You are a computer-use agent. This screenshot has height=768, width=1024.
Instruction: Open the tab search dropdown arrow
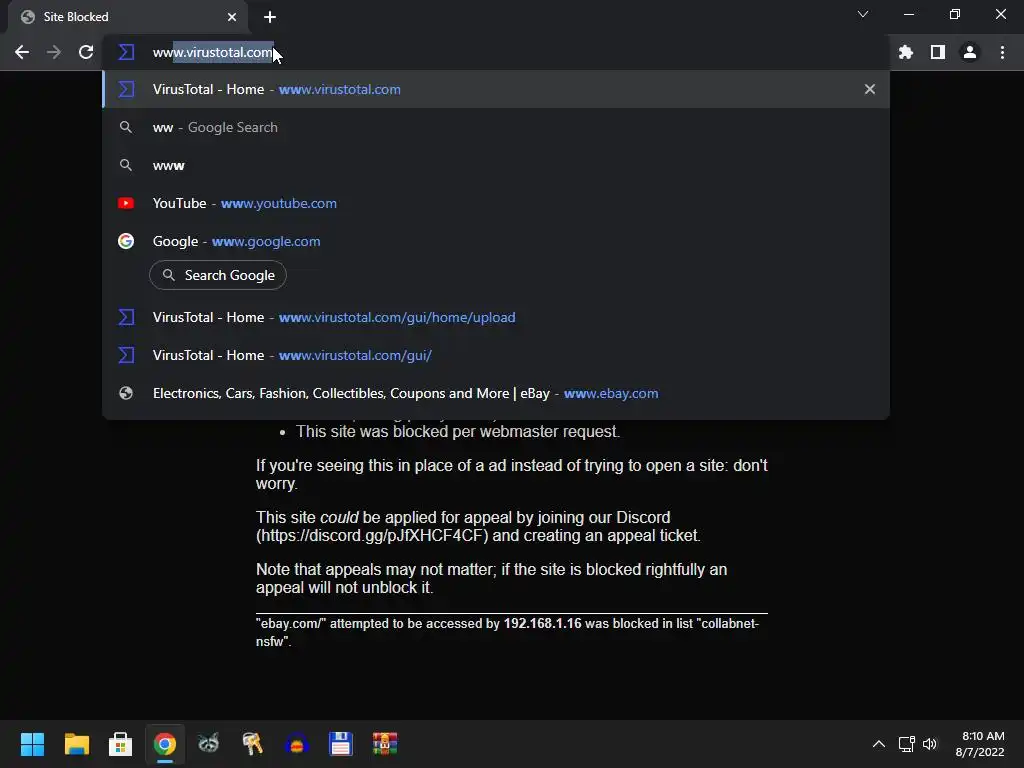[863, 14]
